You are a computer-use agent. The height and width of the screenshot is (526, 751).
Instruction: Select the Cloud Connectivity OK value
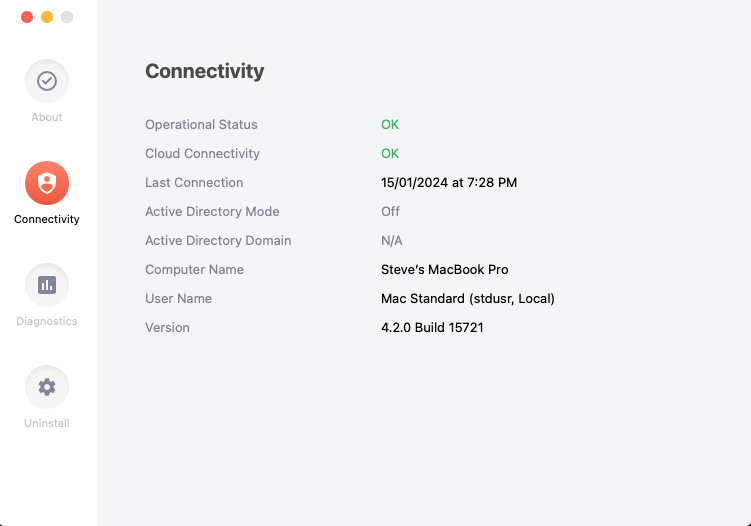pos(390,154)
